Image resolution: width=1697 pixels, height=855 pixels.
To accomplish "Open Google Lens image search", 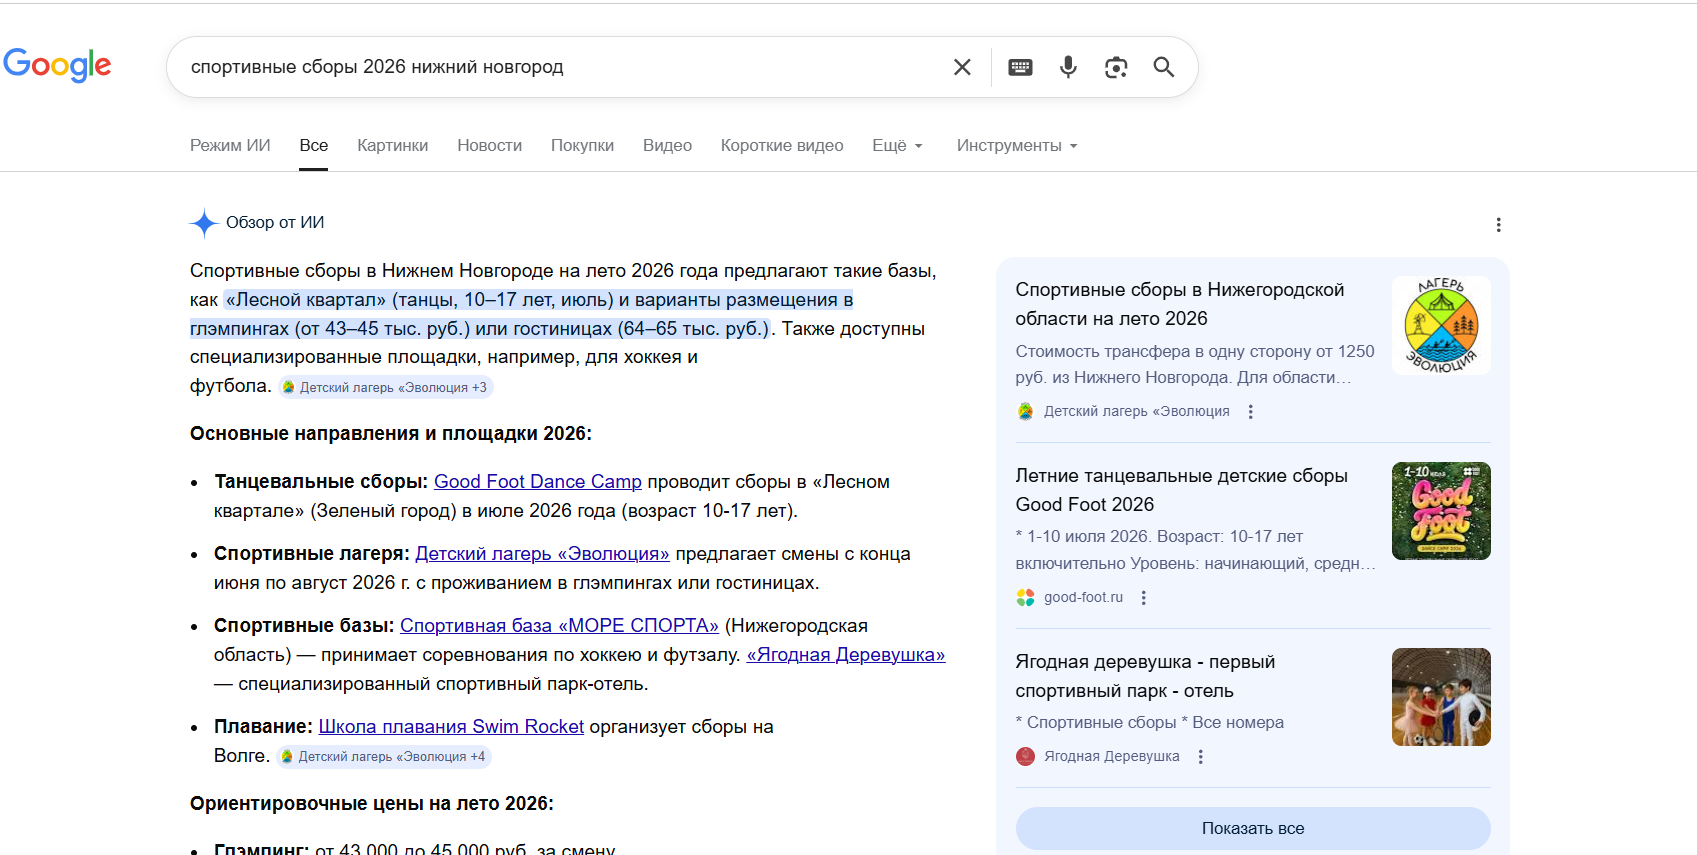I will click(x=1116, y=67).
